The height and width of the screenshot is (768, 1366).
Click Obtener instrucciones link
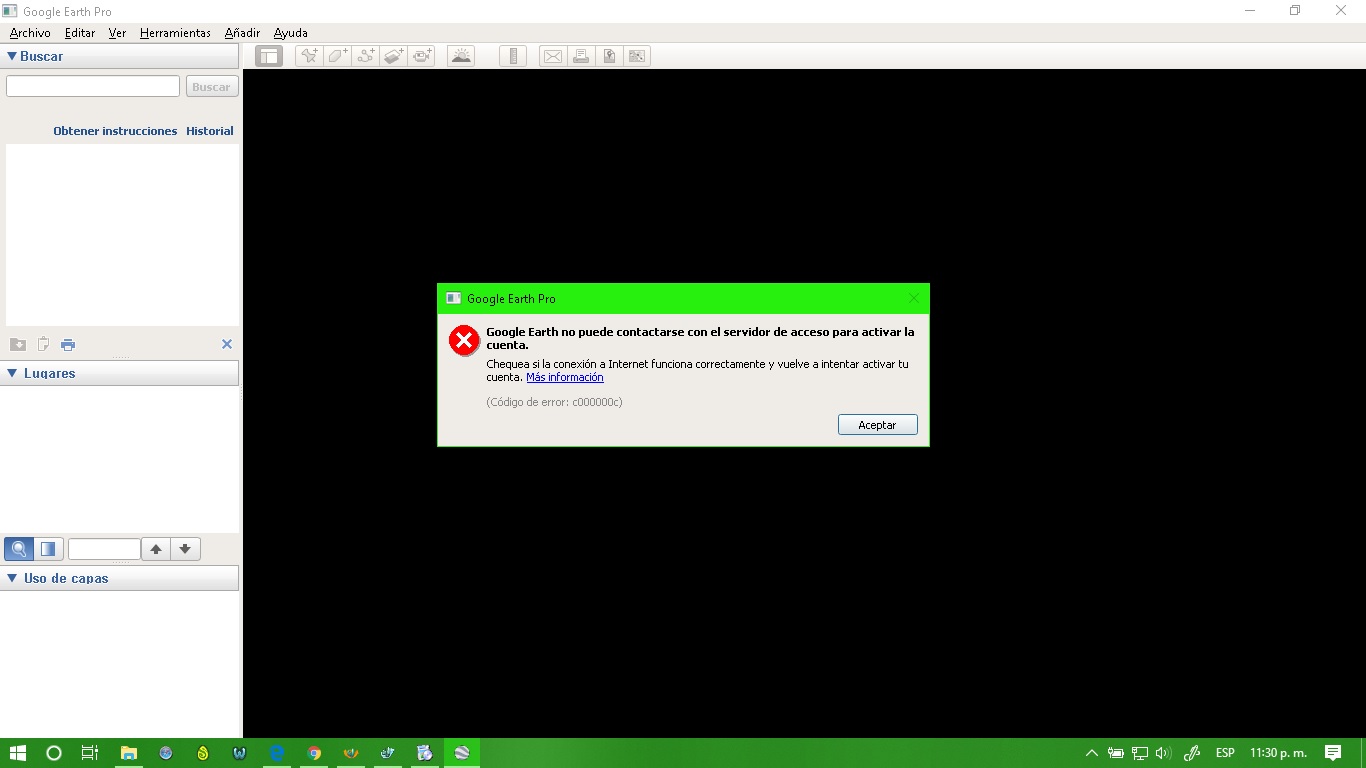click(115, 131)
